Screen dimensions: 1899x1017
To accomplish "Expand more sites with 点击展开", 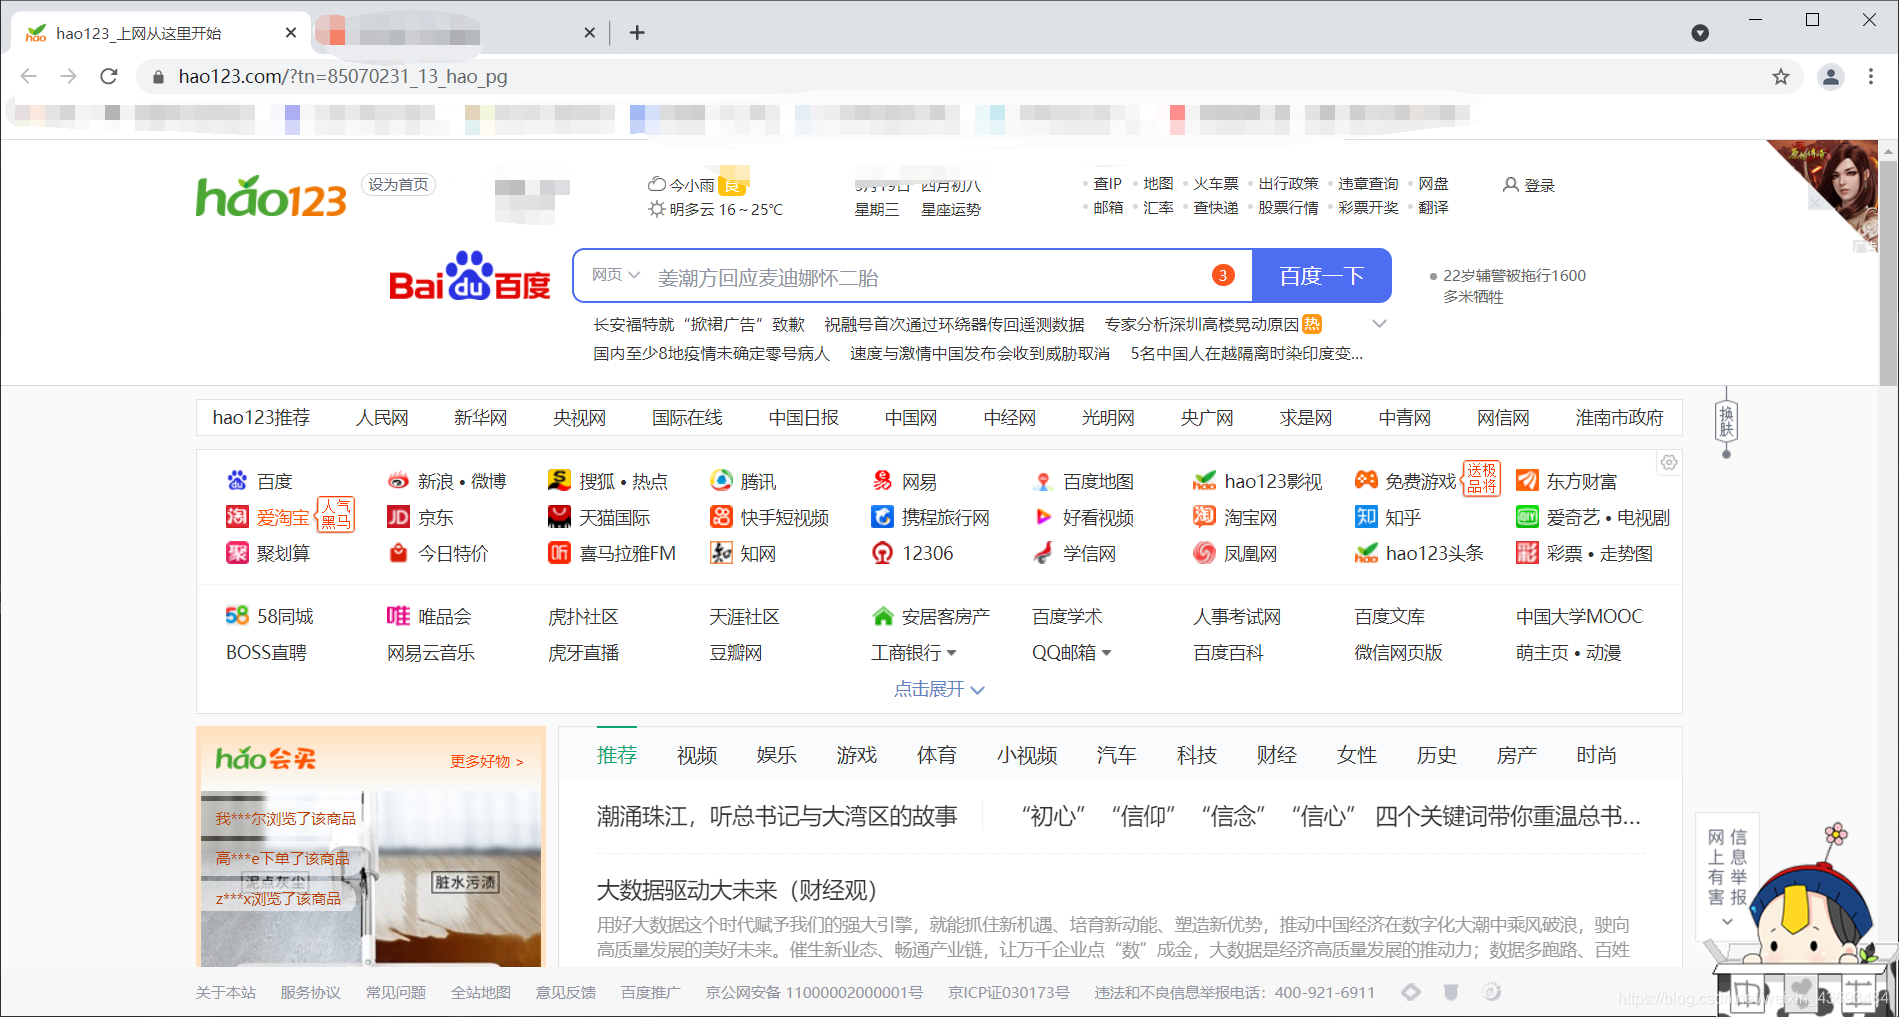I will [x=939, y=689].
